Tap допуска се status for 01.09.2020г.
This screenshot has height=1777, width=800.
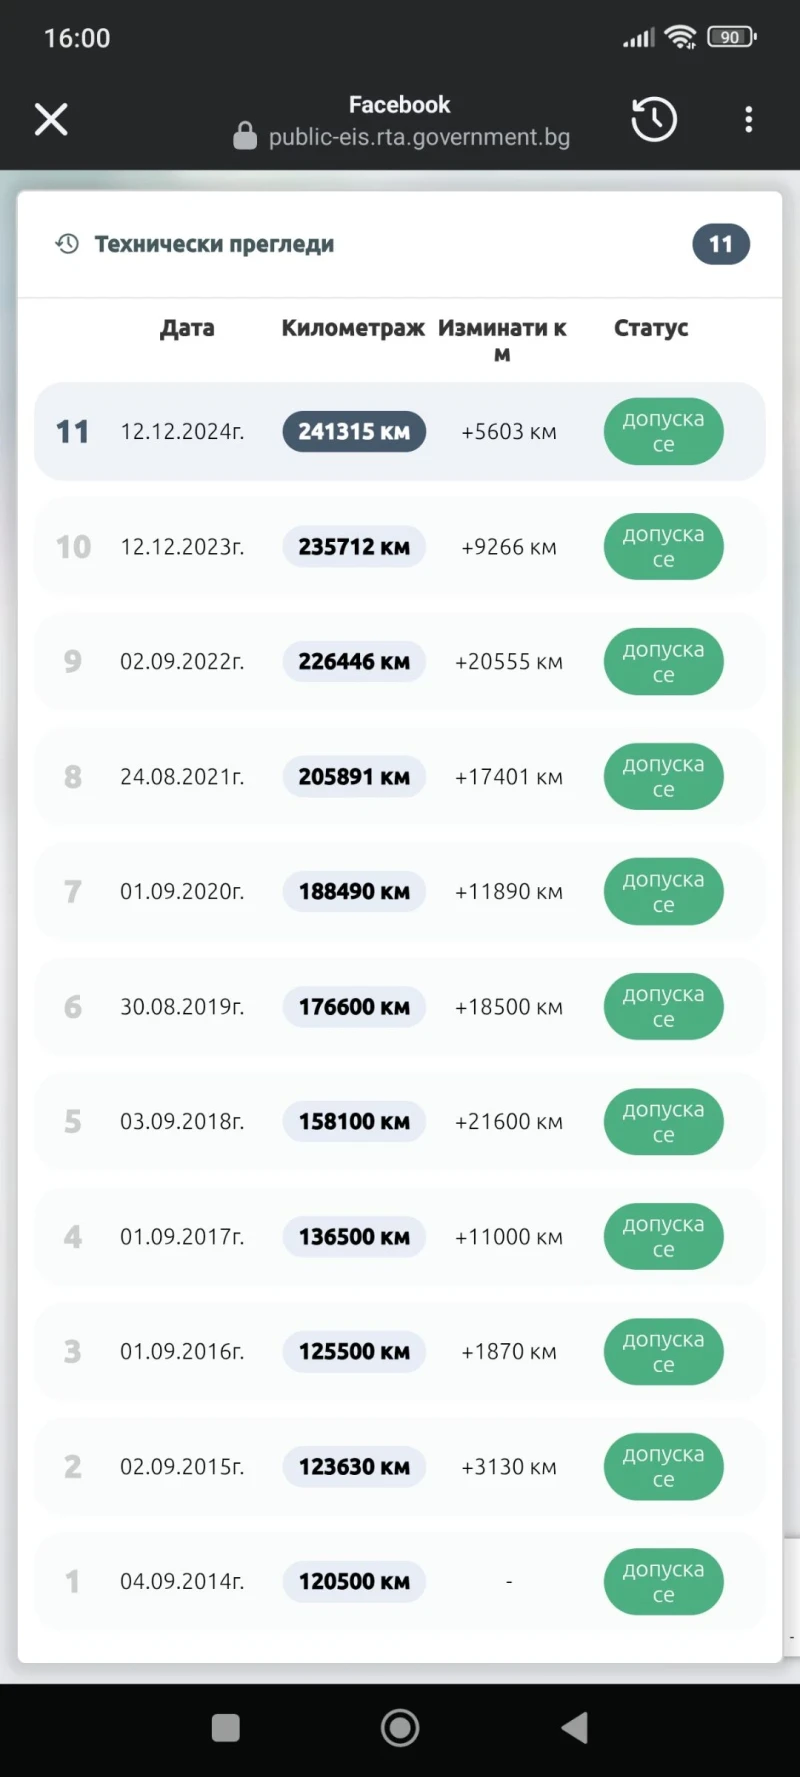coord(663,892)
